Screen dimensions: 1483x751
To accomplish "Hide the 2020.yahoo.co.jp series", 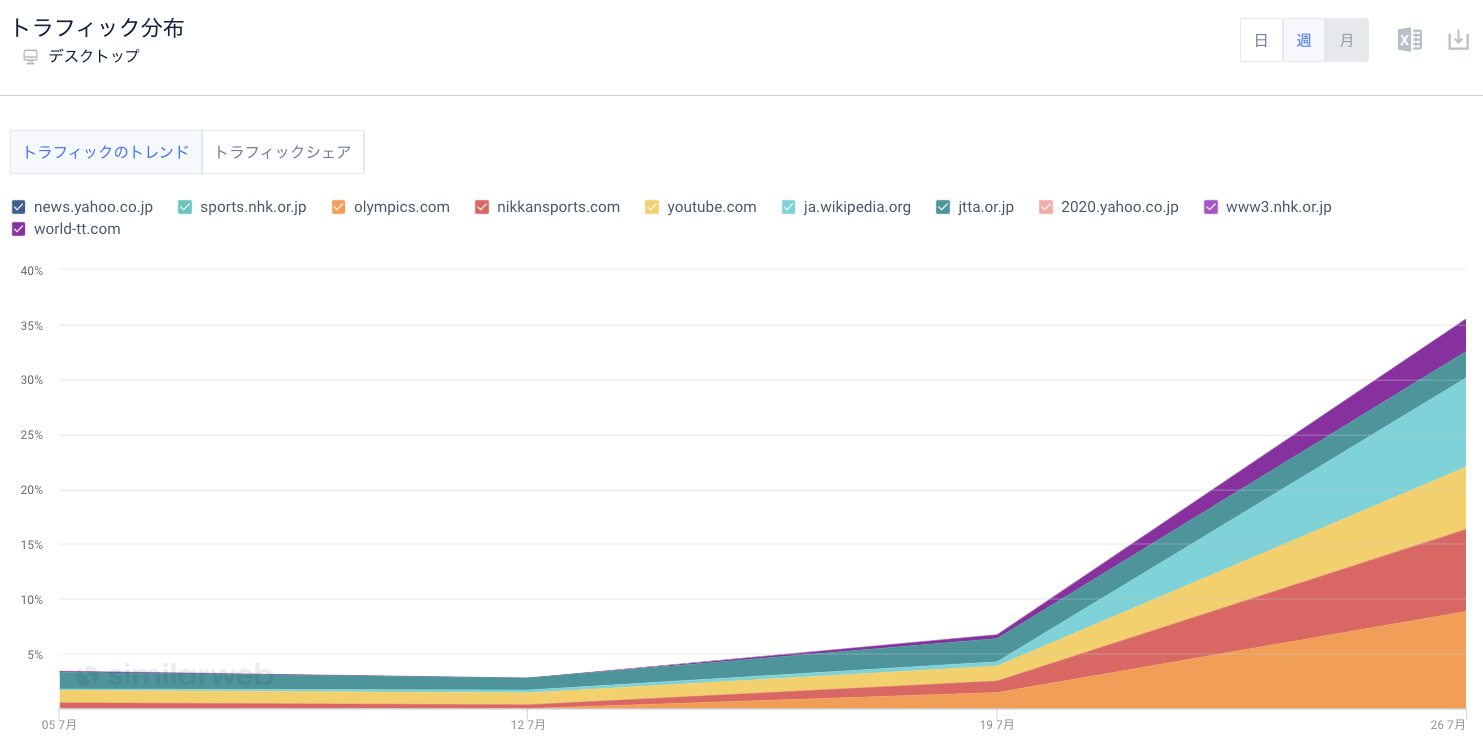I will coord(1045,207).
